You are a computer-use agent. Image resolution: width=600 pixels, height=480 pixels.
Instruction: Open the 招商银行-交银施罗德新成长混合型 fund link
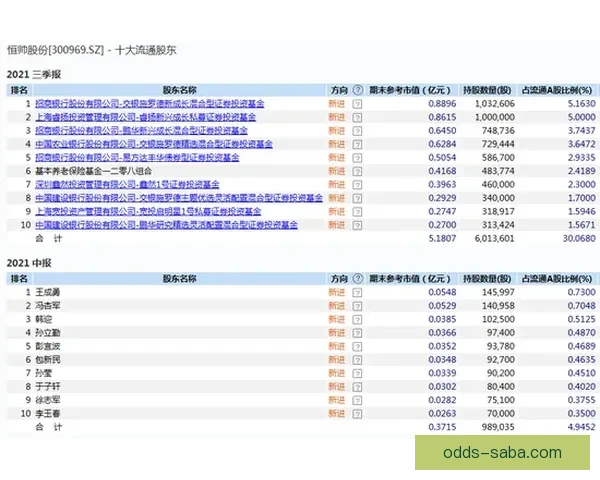point(150,104)
